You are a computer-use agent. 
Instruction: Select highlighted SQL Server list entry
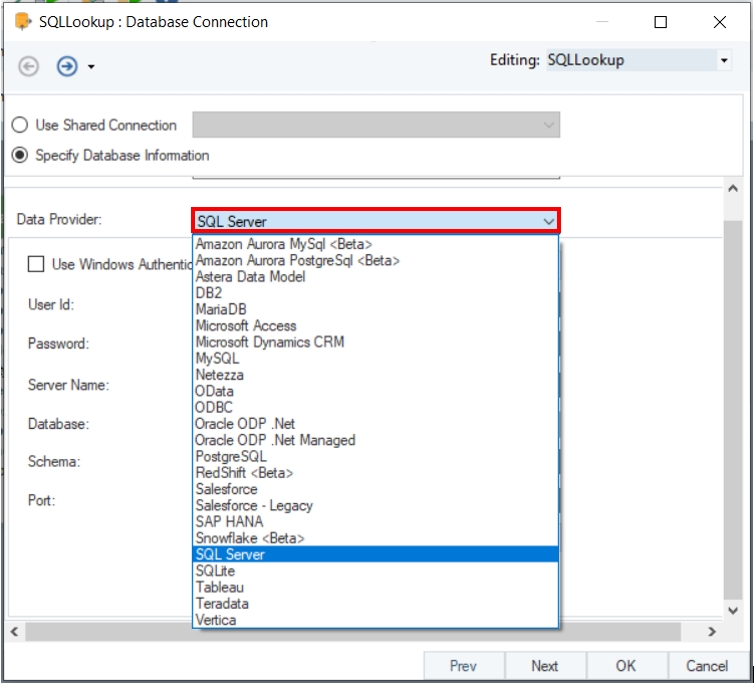click(376, 555)
